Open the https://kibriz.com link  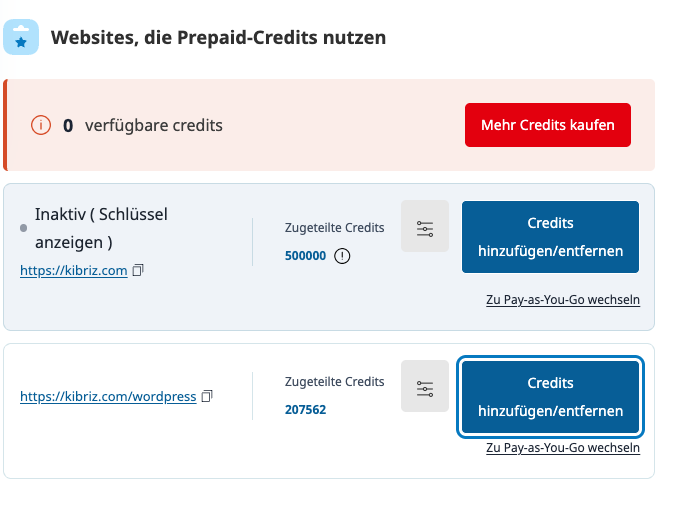pyautogui.click(x=73, y=270)
